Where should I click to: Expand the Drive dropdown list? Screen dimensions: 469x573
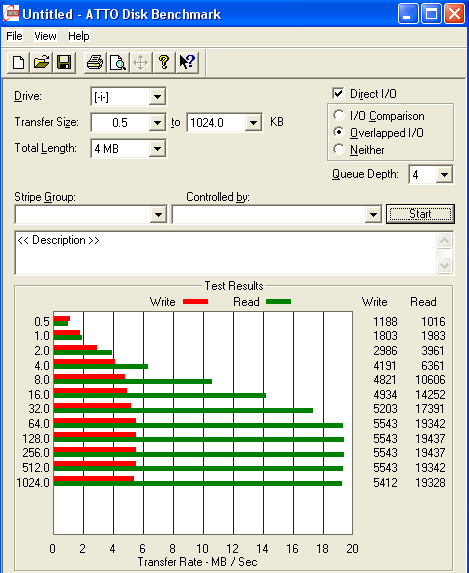pos(158,97)
